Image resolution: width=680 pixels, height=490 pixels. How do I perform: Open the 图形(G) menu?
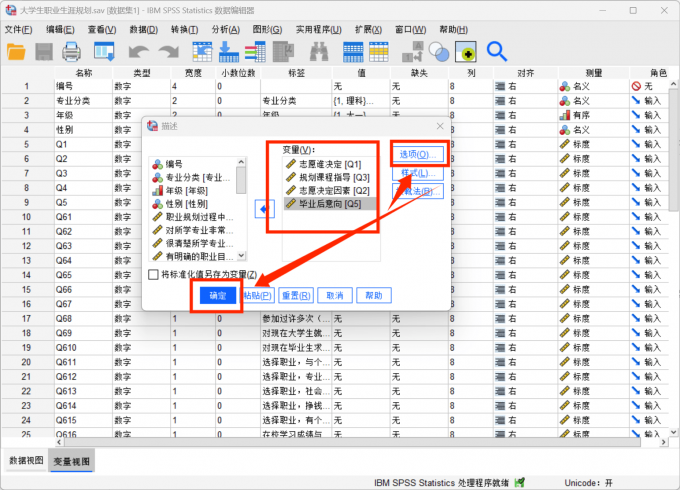pyautogui.click(x=267, y=29)
